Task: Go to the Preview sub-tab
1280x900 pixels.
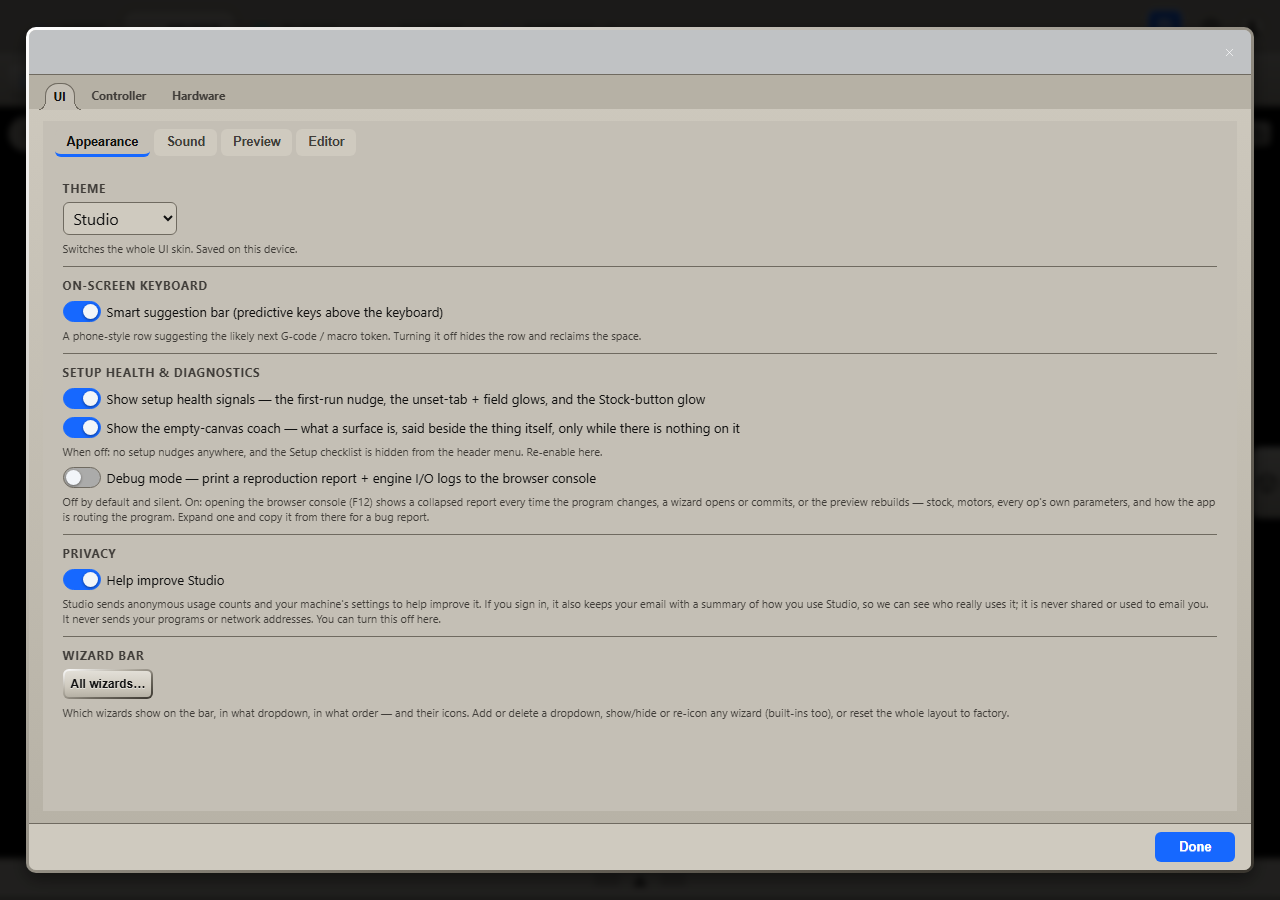Action: point(257,142)
